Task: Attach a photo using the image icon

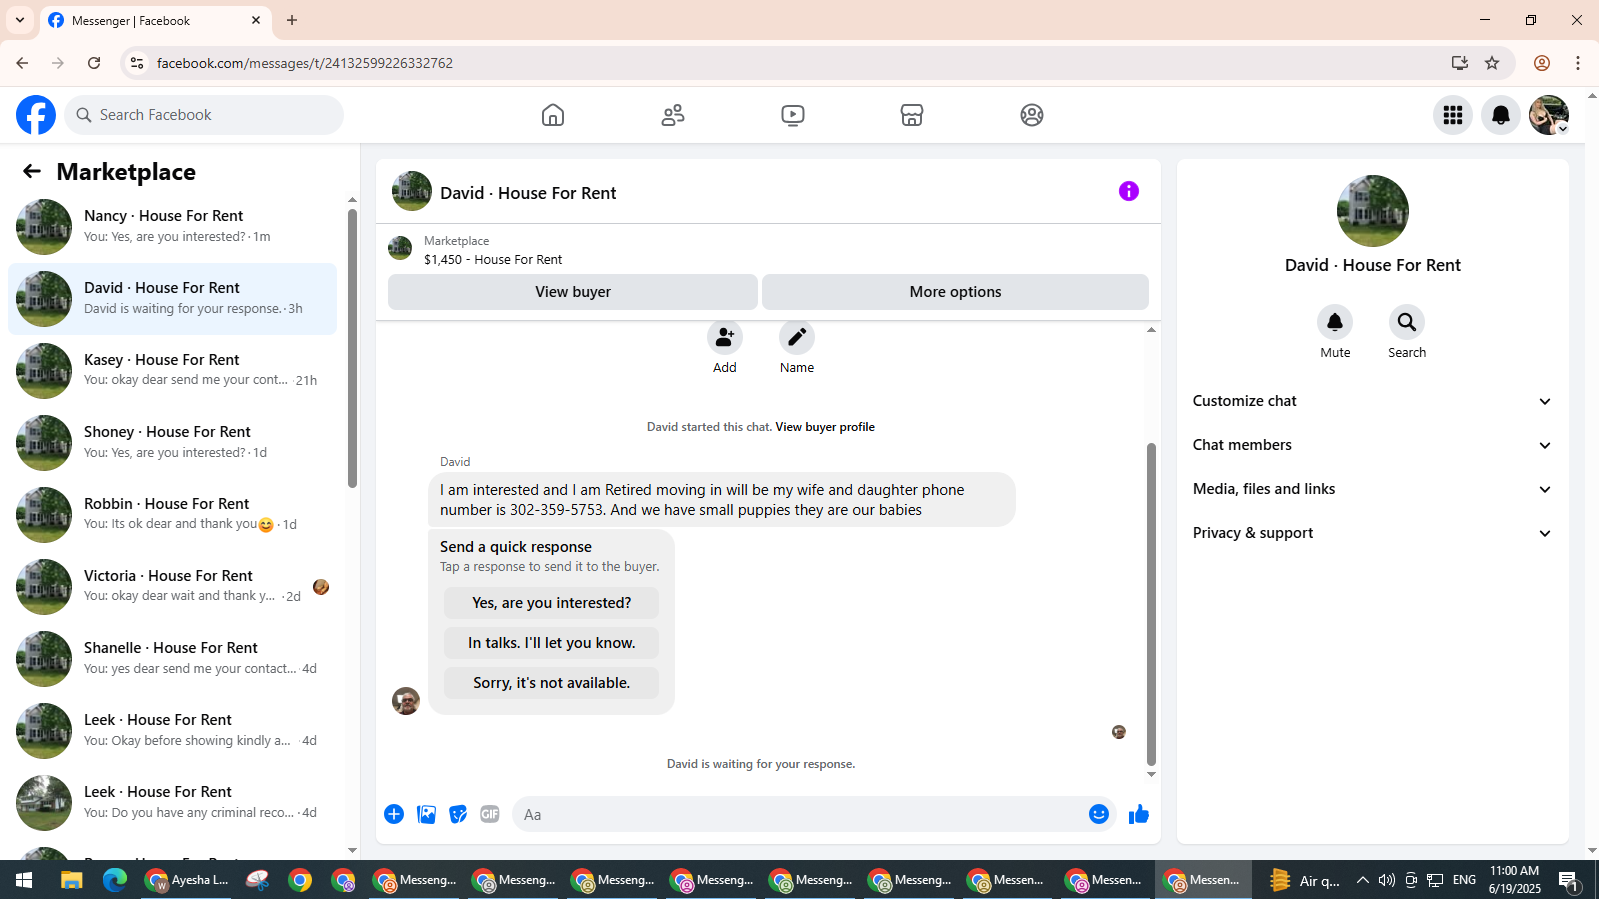Action: point(426,814)
